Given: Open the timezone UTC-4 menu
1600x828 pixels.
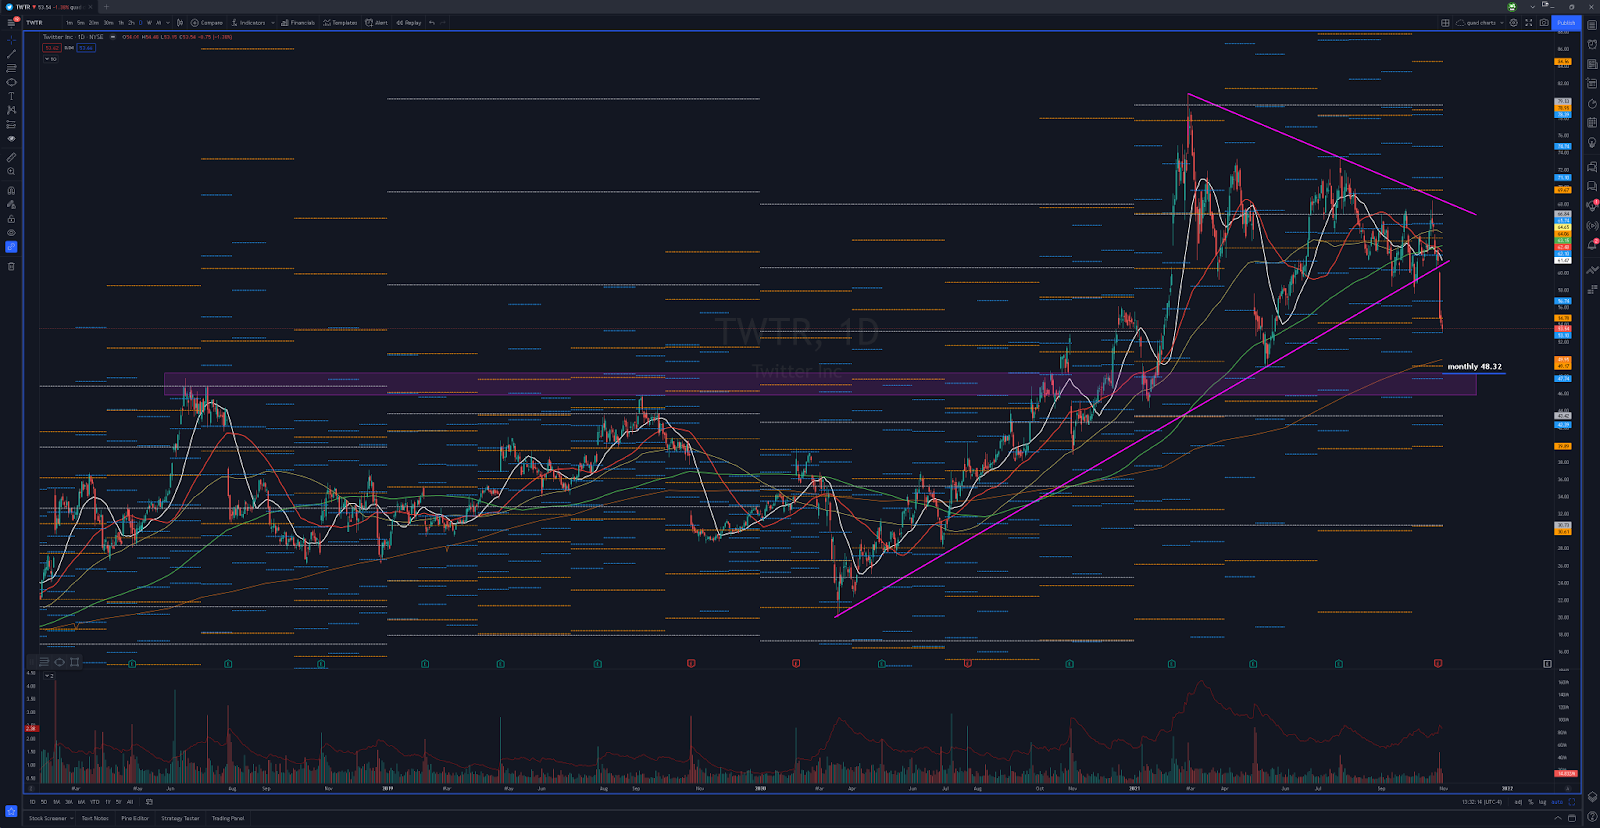Looking at the screenshot, I should pyautogui.click(x=1482, y=801).
